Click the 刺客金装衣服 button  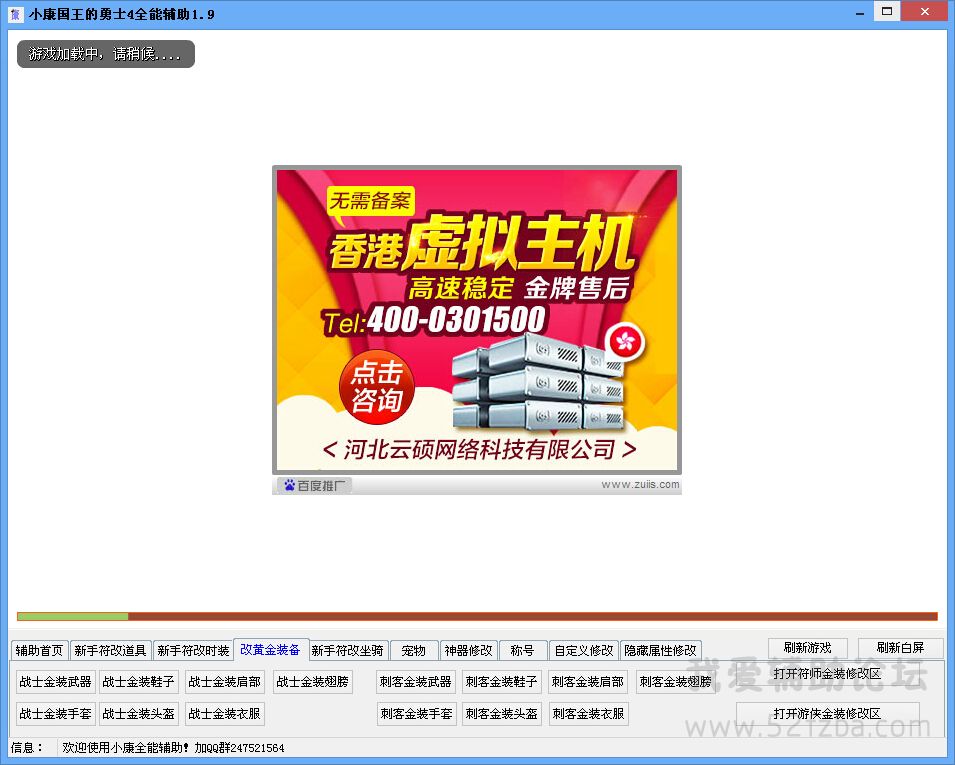pyautogui.click(x=588, y=713)
